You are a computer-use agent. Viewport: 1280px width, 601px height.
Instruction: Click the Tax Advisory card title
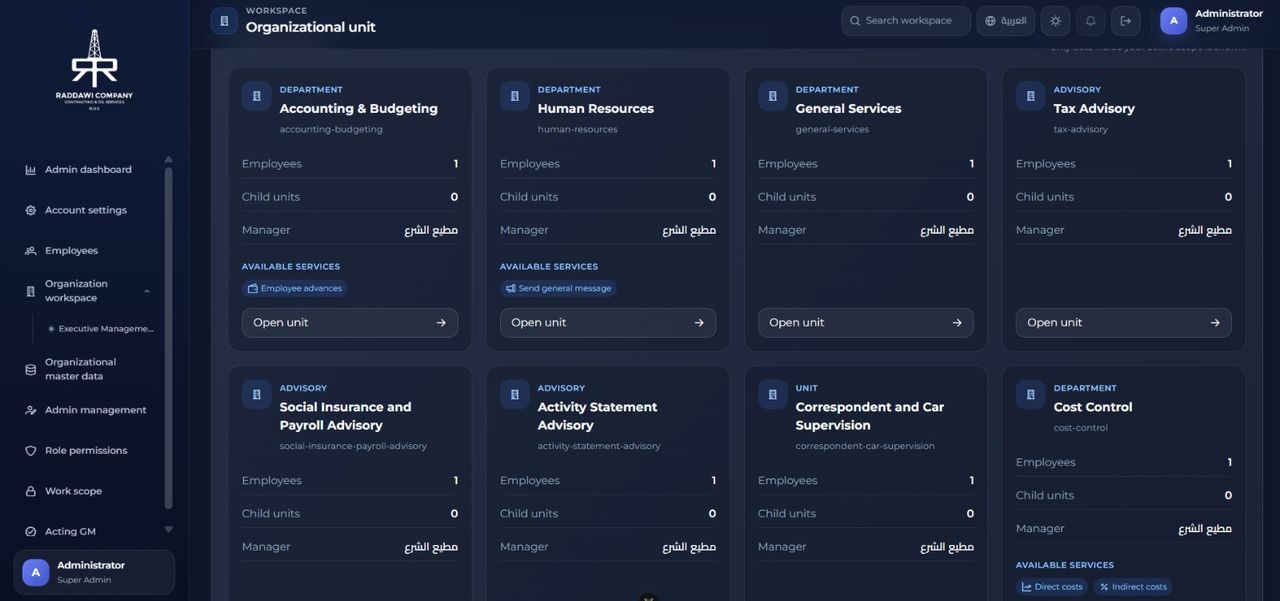1094,108
